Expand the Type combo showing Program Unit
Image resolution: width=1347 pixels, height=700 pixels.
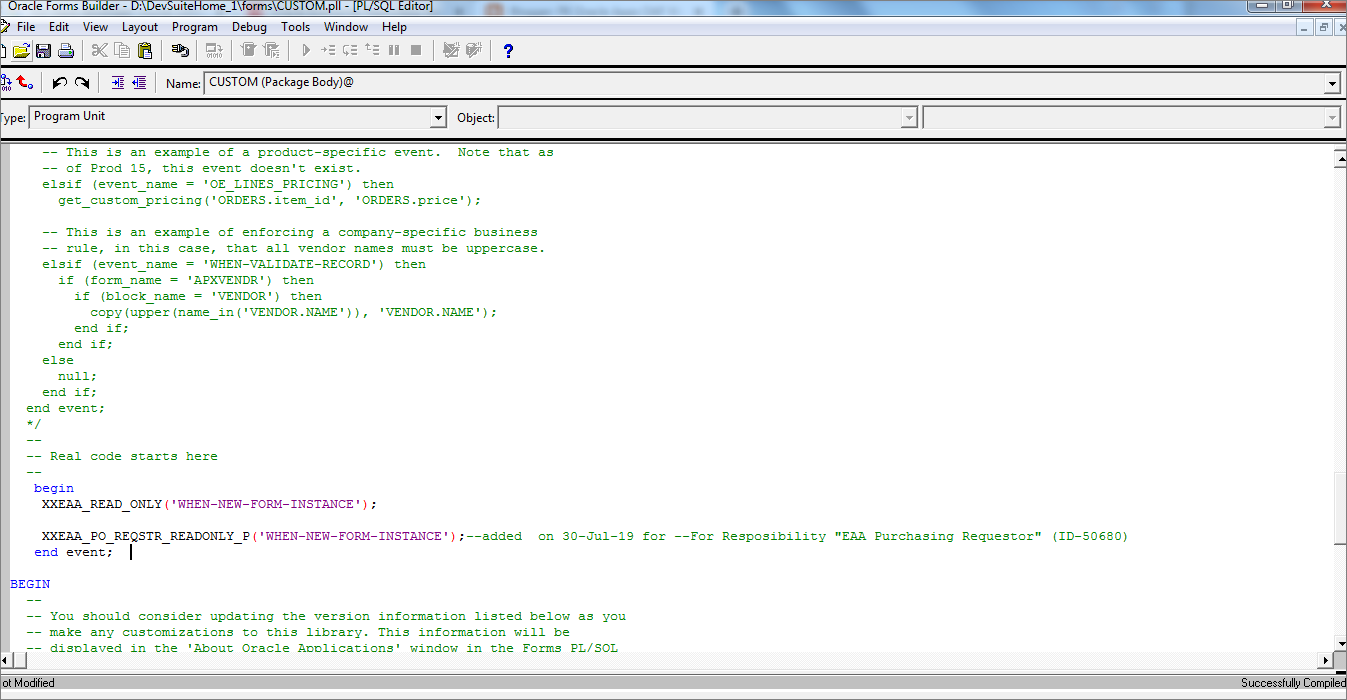click(x=438, y=117)
